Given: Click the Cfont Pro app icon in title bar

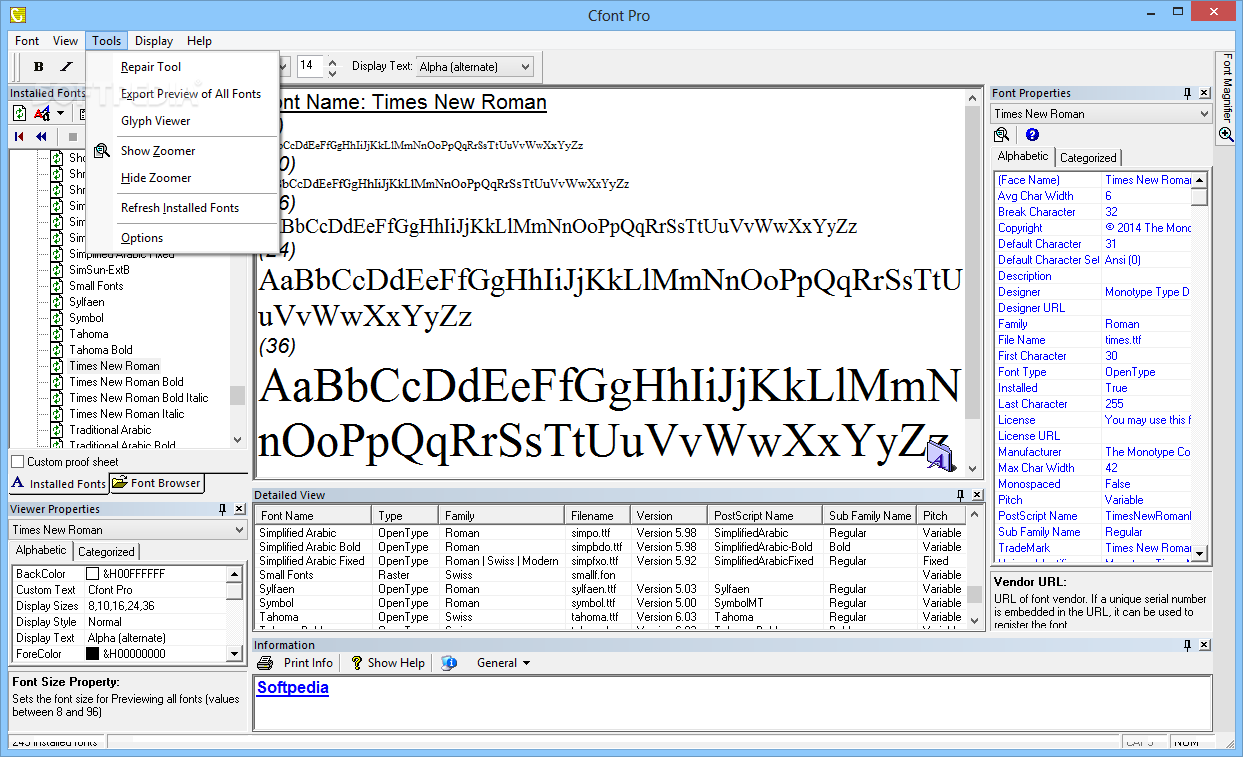Looking at the screenshot, I should click(17, 13).
